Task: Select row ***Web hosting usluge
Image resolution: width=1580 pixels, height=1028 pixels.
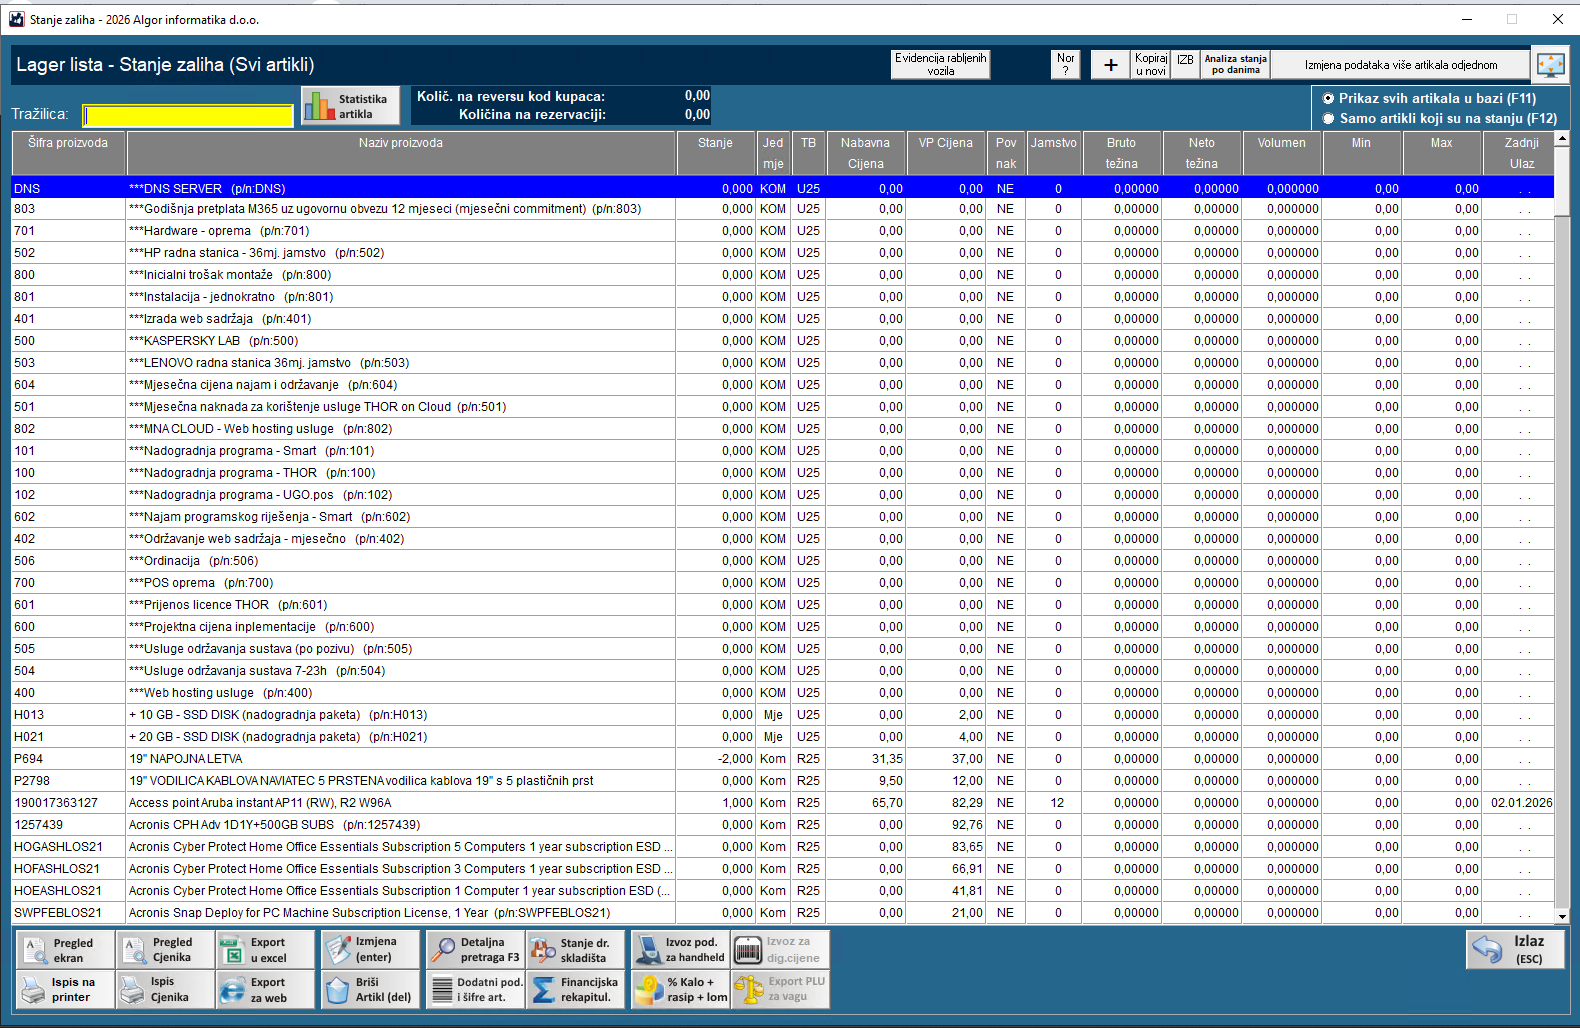Action: [x=782, y=693]
